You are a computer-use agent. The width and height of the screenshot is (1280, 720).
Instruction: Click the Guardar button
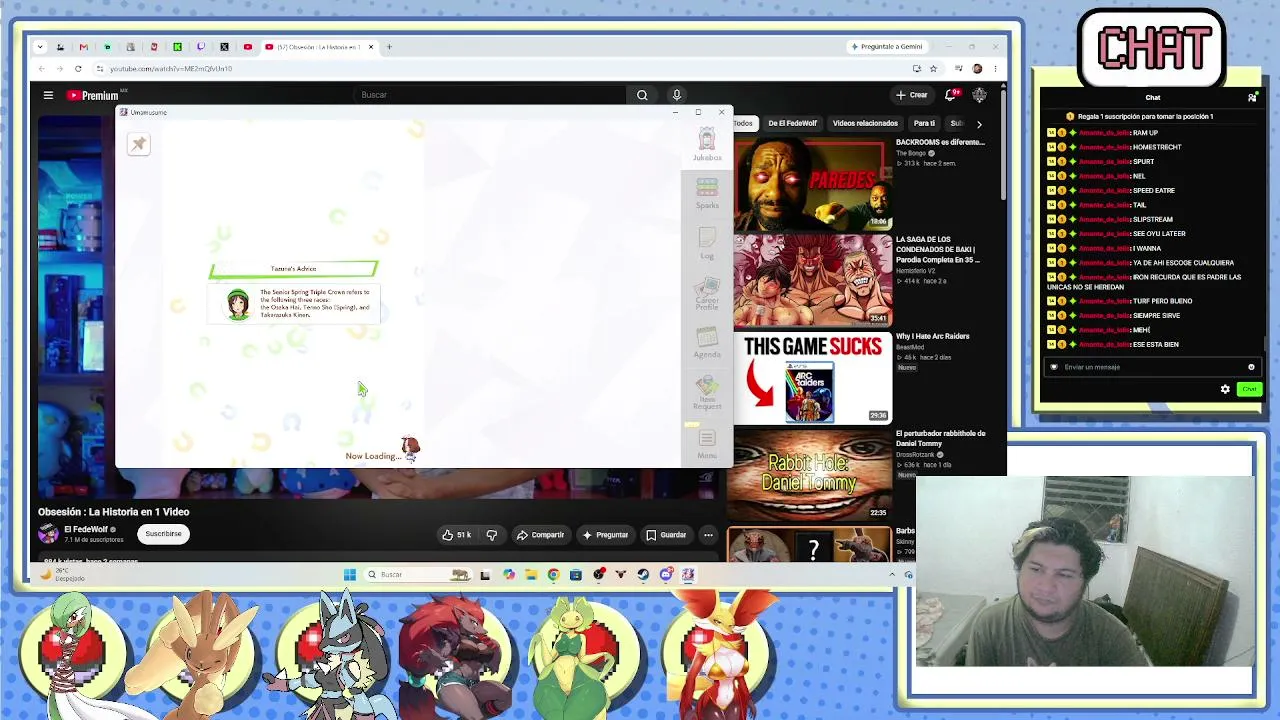click(666, 535)
